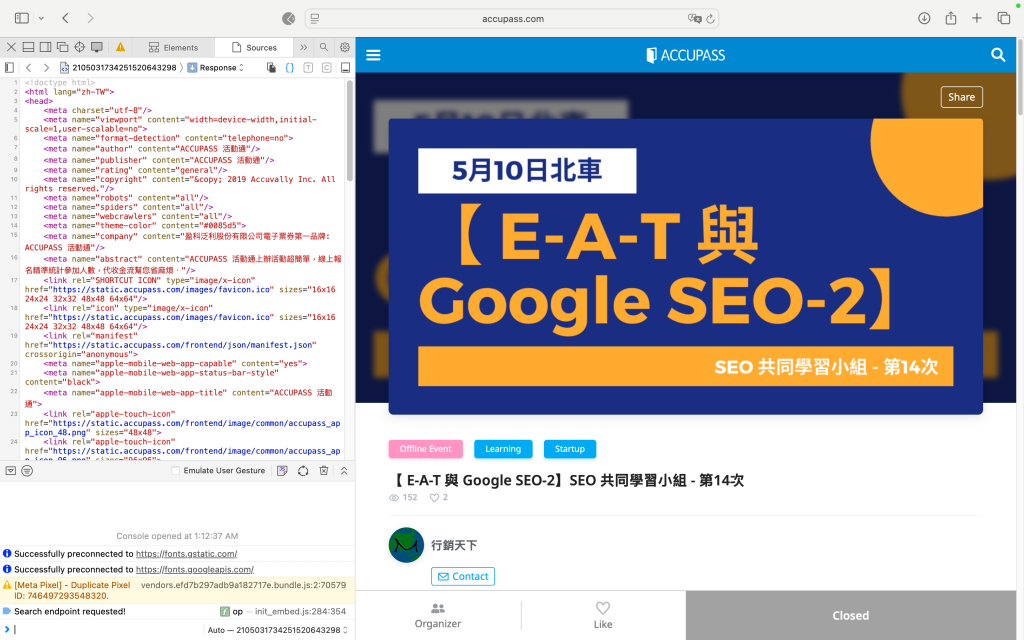Start element selection with the crosshair icon
Image resolution: width=1024 pixels, height=640 pixels.
(x=80, y=47)
